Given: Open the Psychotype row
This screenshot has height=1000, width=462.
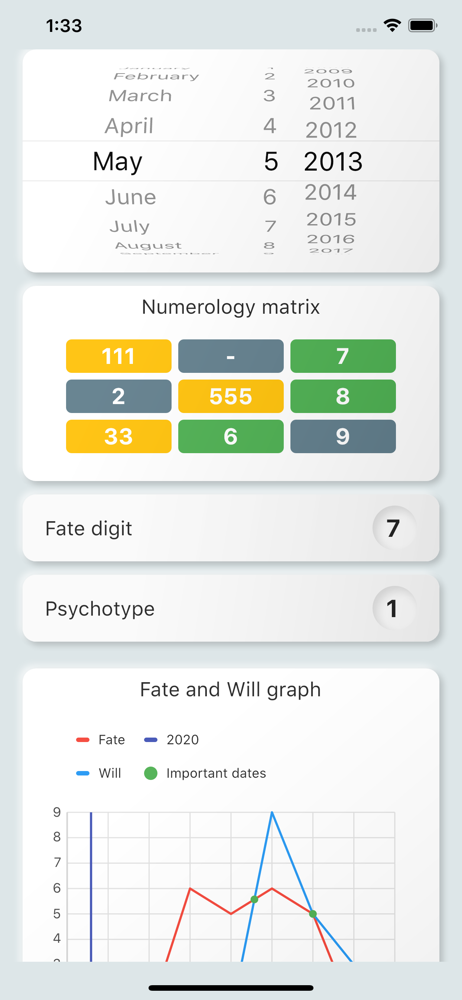Looking at the screenshot, I should tap(231, 608).
